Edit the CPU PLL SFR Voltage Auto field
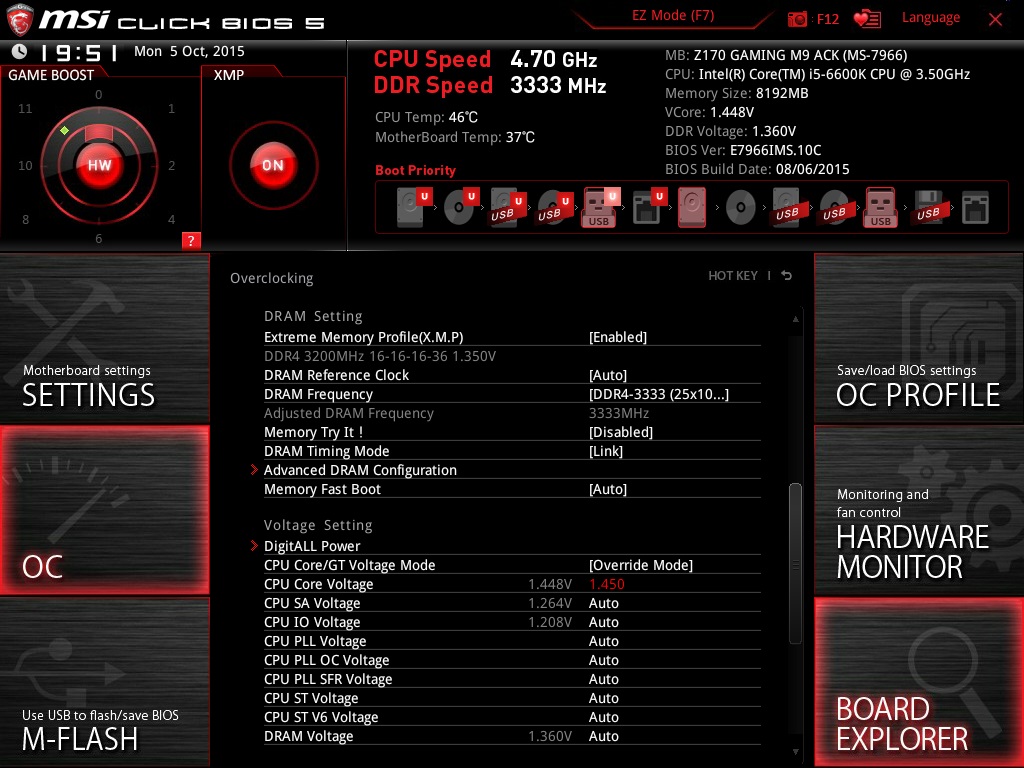Screen dimensions: 1024x768 (x=603, y=679)
